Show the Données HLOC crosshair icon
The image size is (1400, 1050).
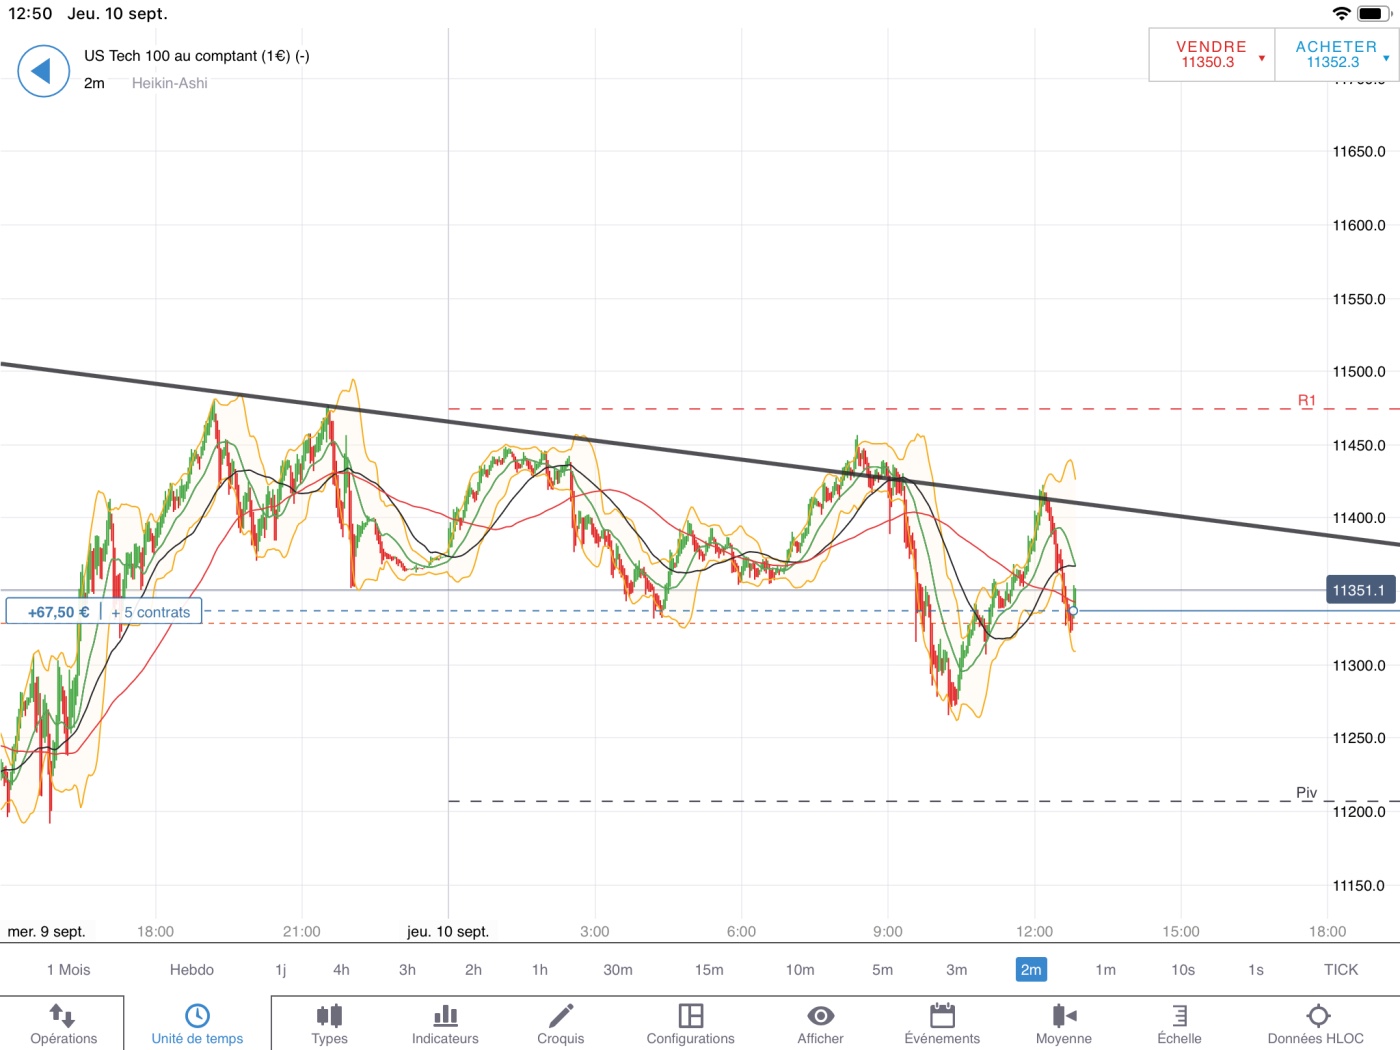tap(1318, 1016)
